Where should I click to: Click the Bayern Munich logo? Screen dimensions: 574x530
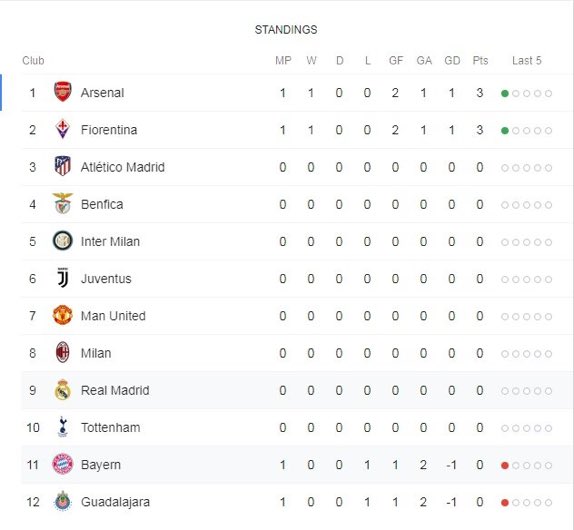tap(63, 464)
